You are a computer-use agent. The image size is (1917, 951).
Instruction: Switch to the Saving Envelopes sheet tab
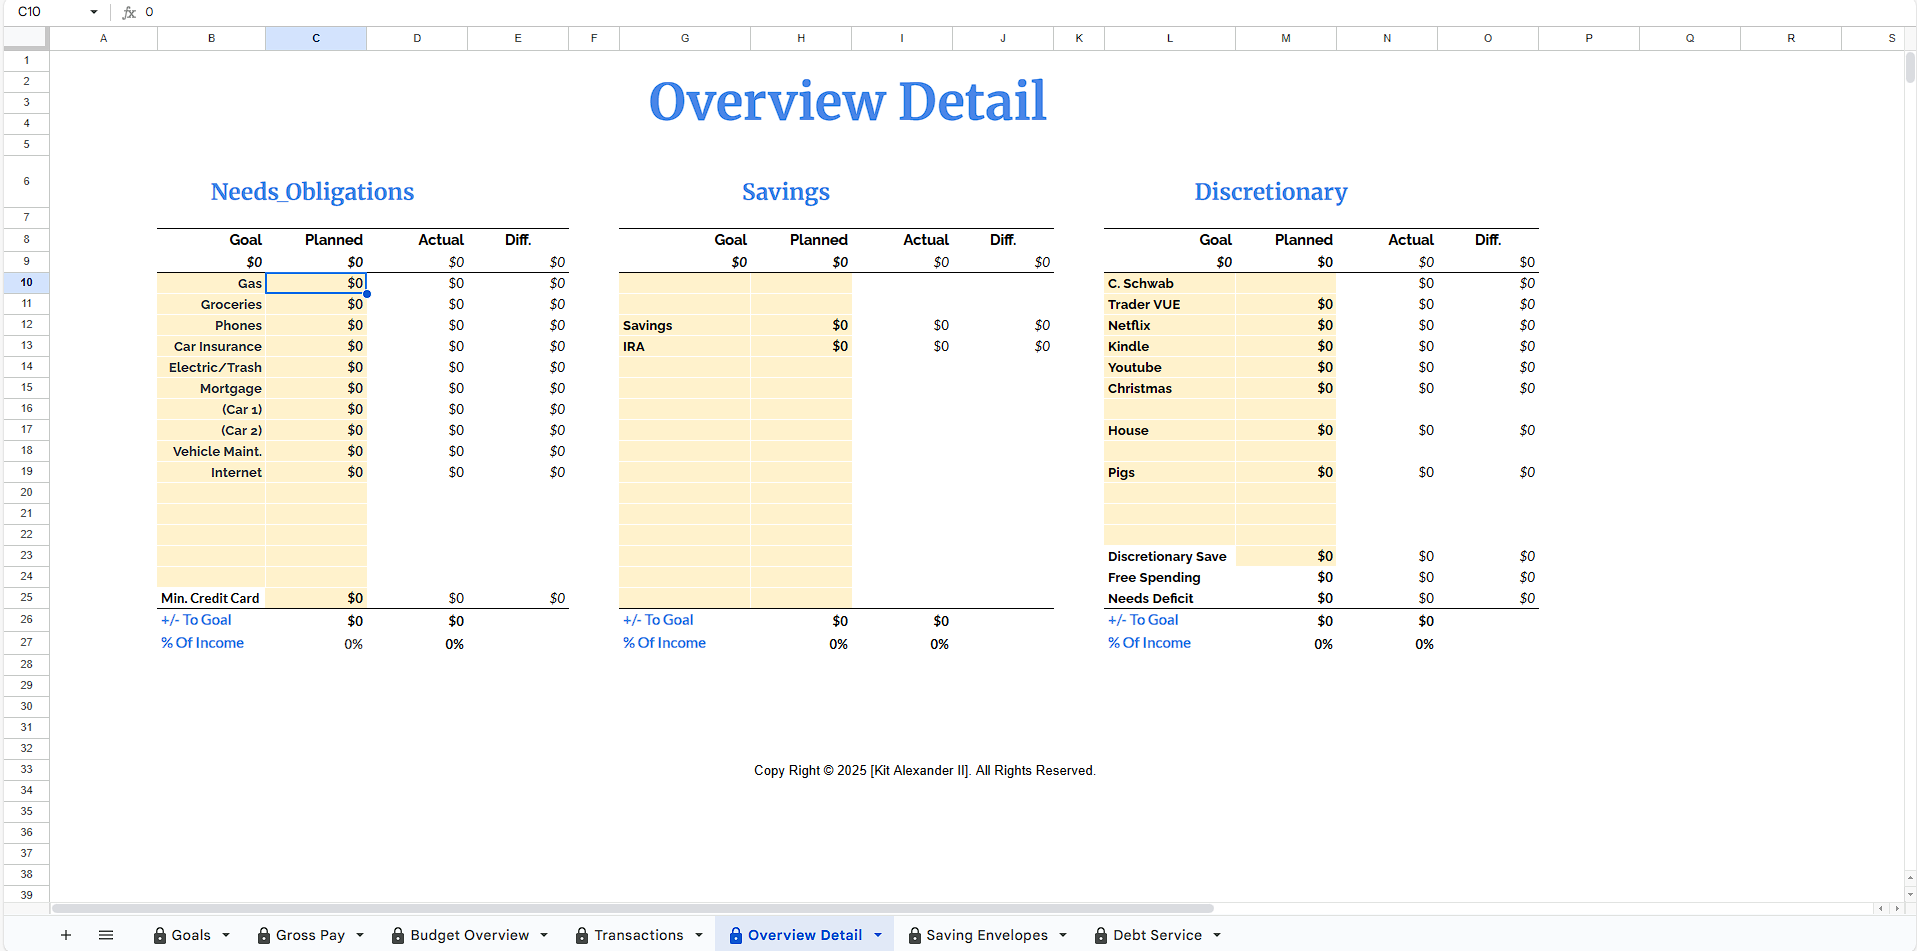click(x=986, y=935)
